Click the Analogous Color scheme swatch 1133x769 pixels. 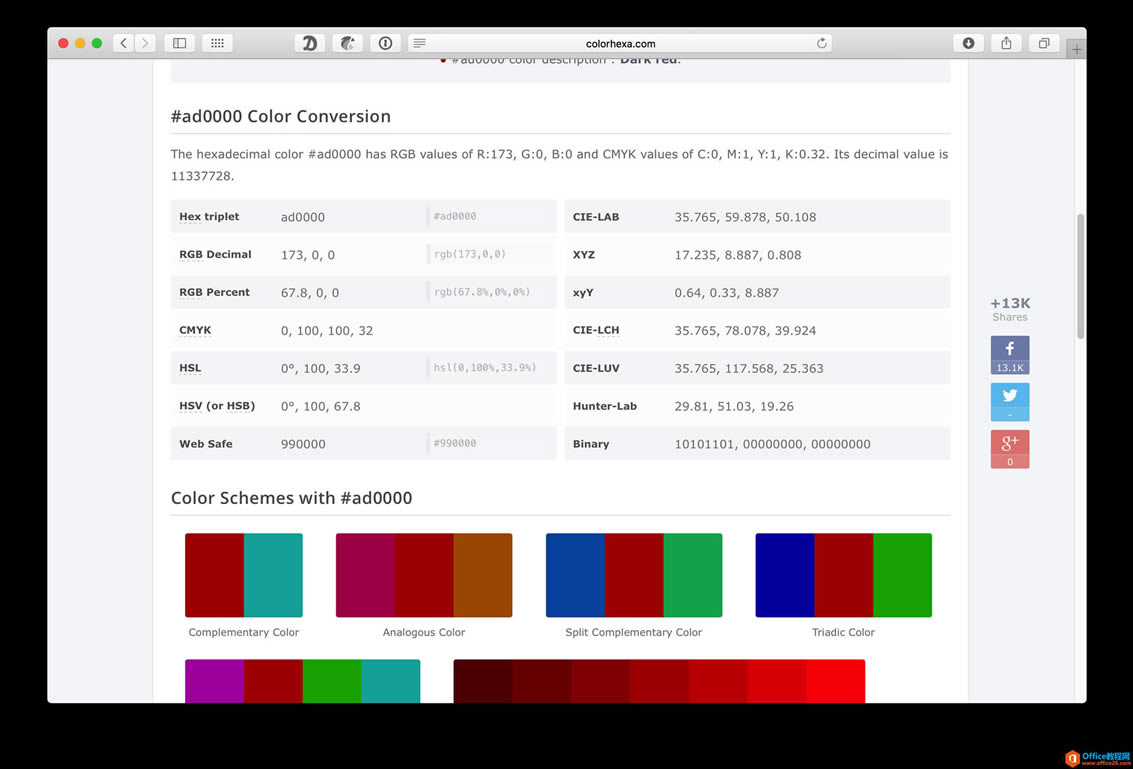[x=423, y=575]
